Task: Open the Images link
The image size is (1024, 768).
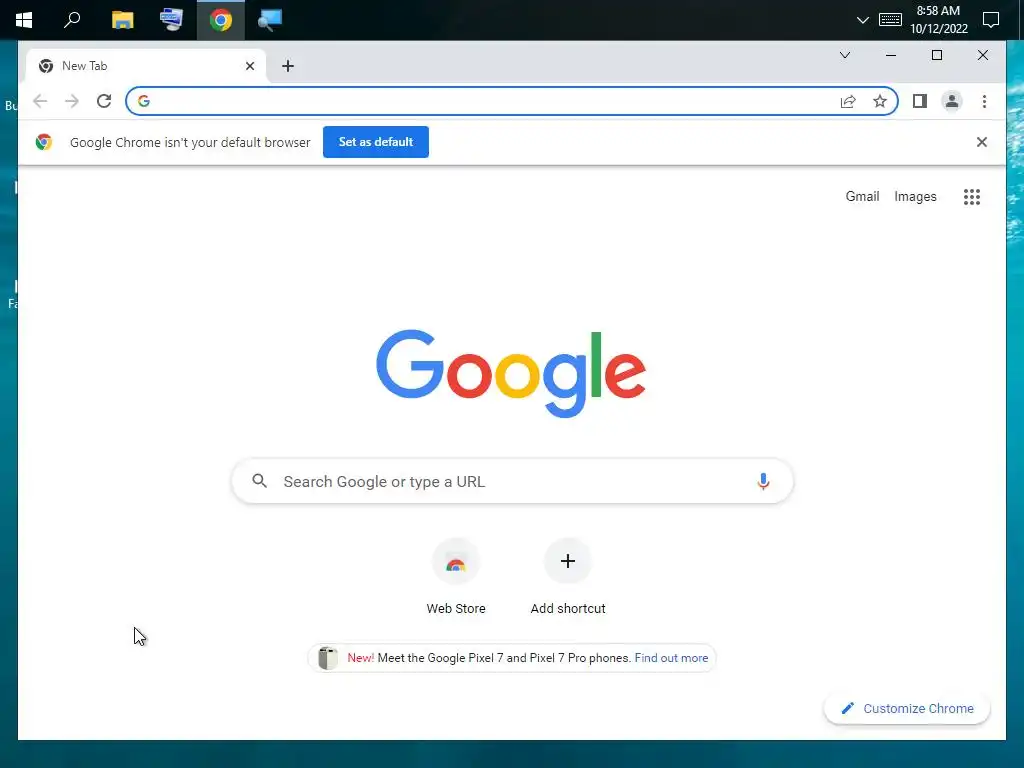Action: 915,197
